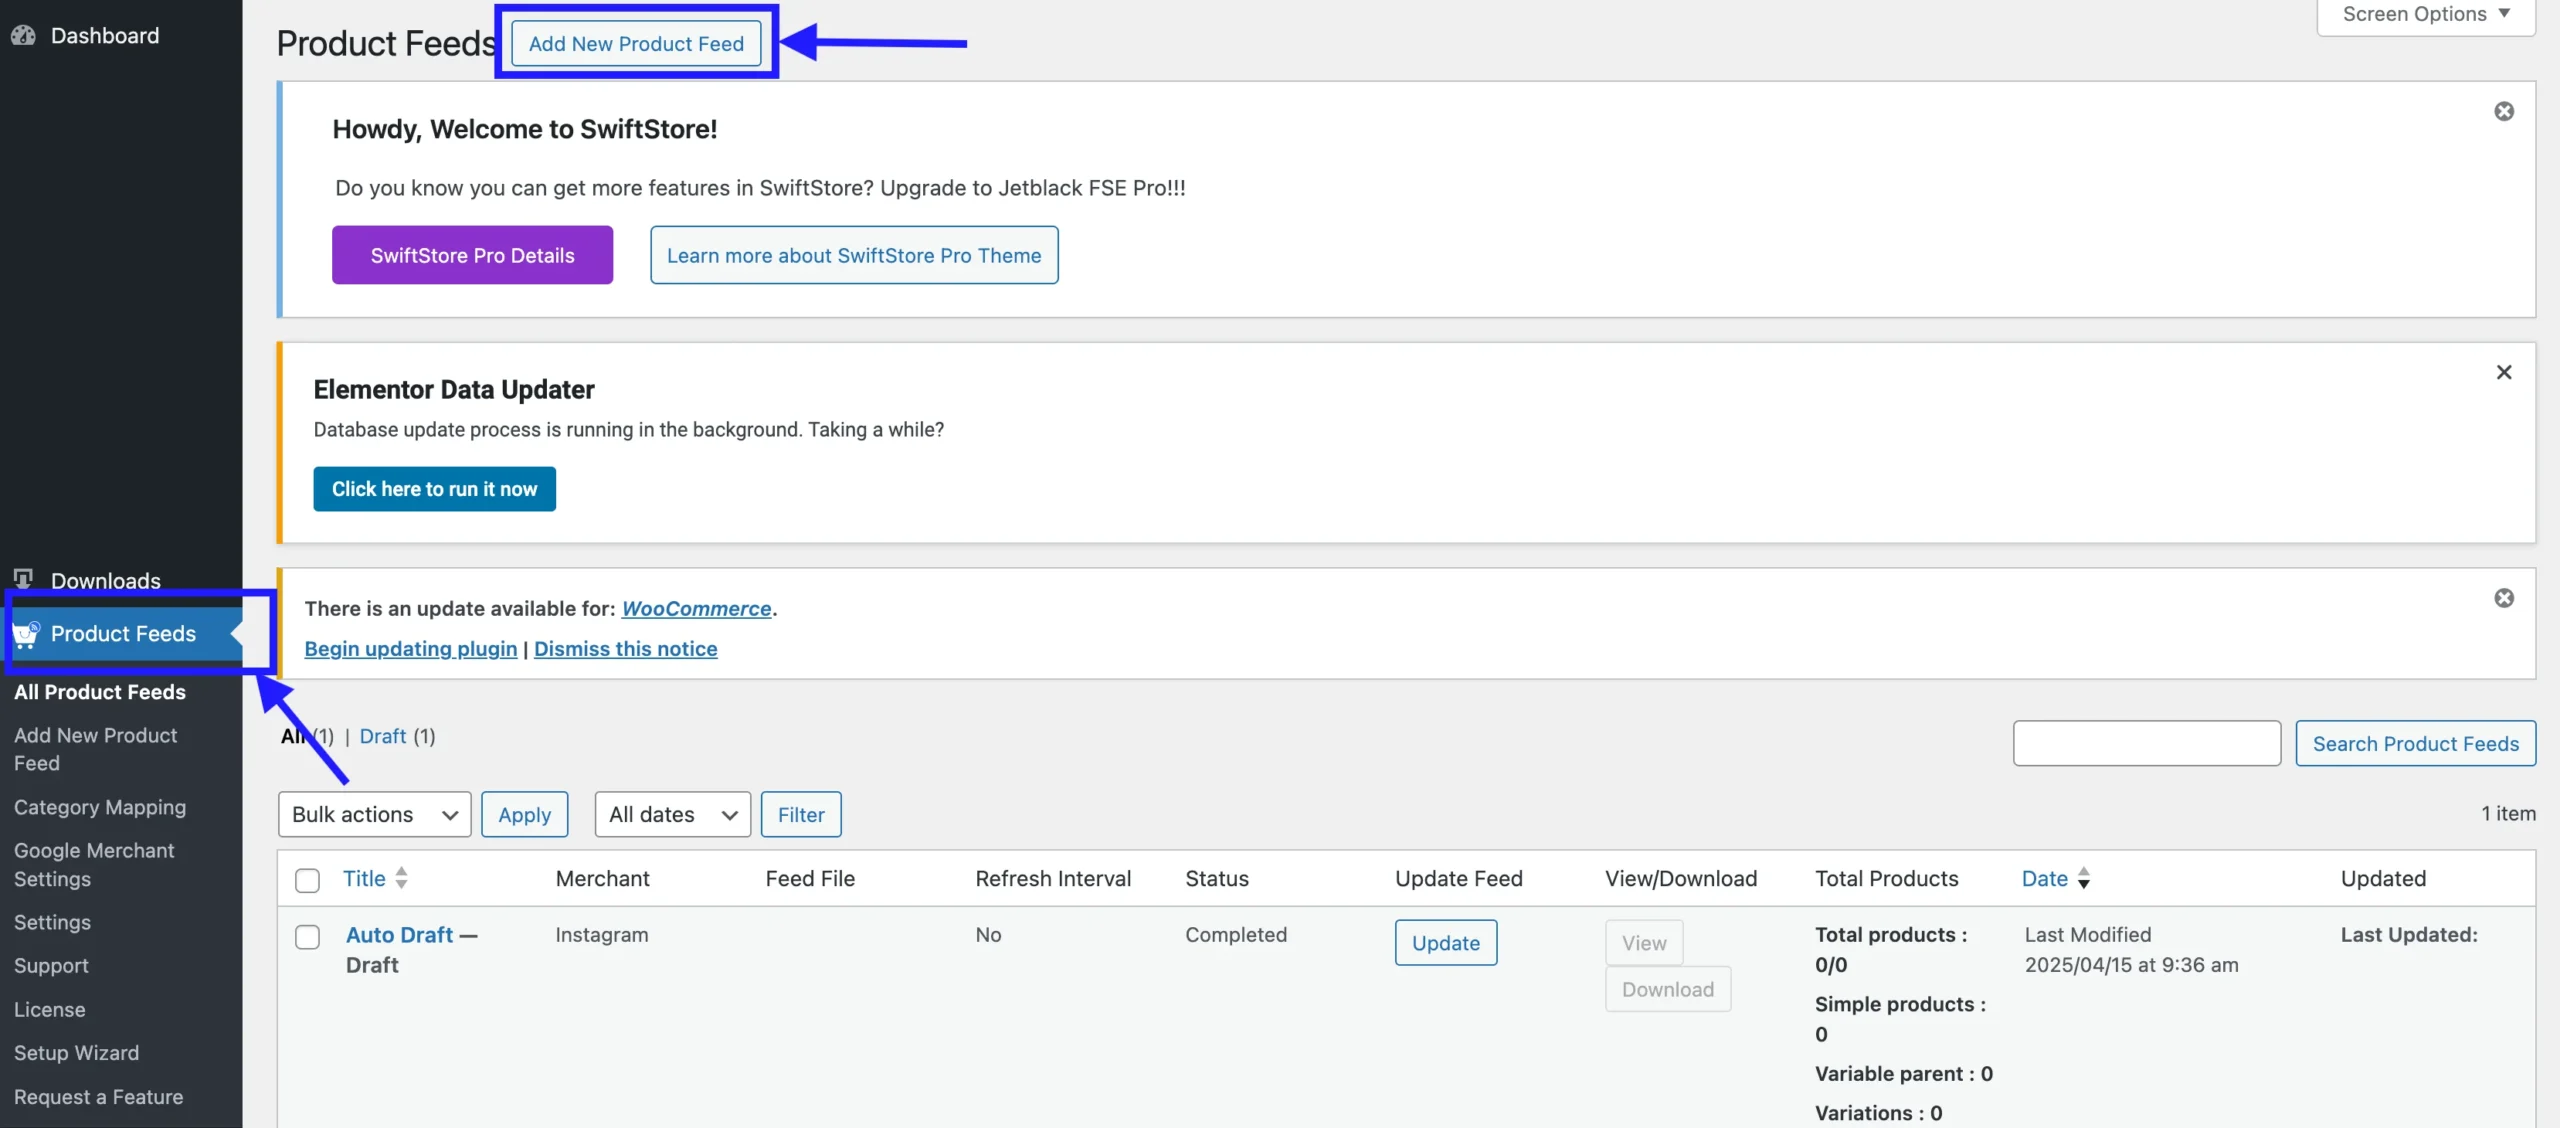Click the Downloads sidebar icon
The width and height of the screenshot is (2560, 1128).
23,579
